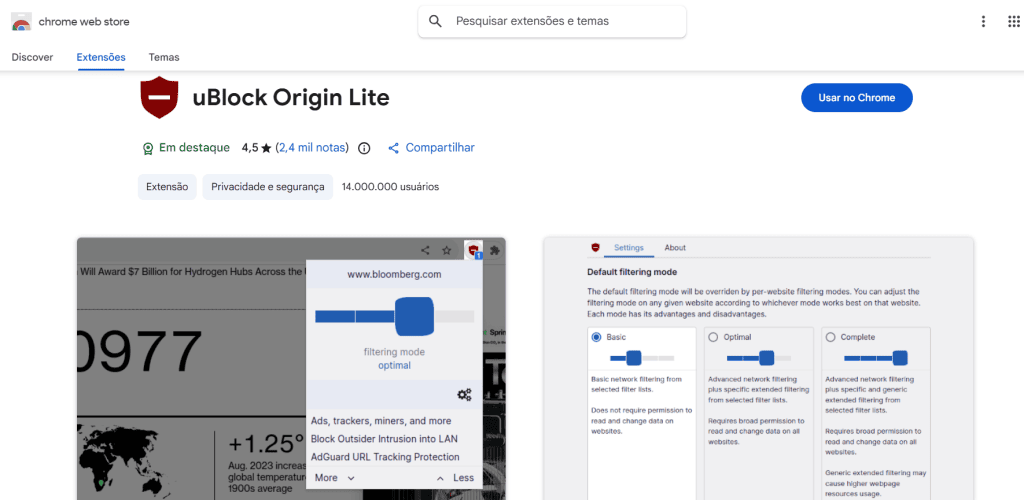Click the star bookmark icon in screenshot
Image resolution: width=1024 pixels, height=500 pixels.
[x=447, y=249]
